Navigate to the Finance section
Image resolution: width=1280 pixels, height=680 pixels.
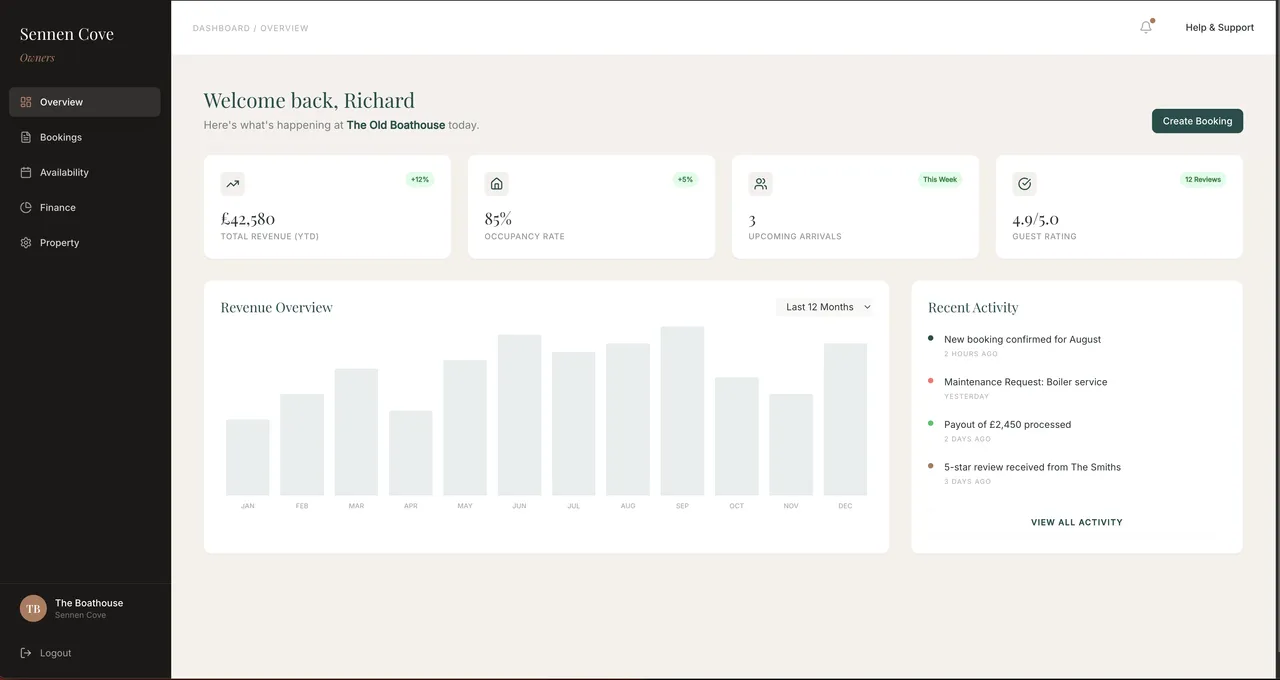(57, 207)
